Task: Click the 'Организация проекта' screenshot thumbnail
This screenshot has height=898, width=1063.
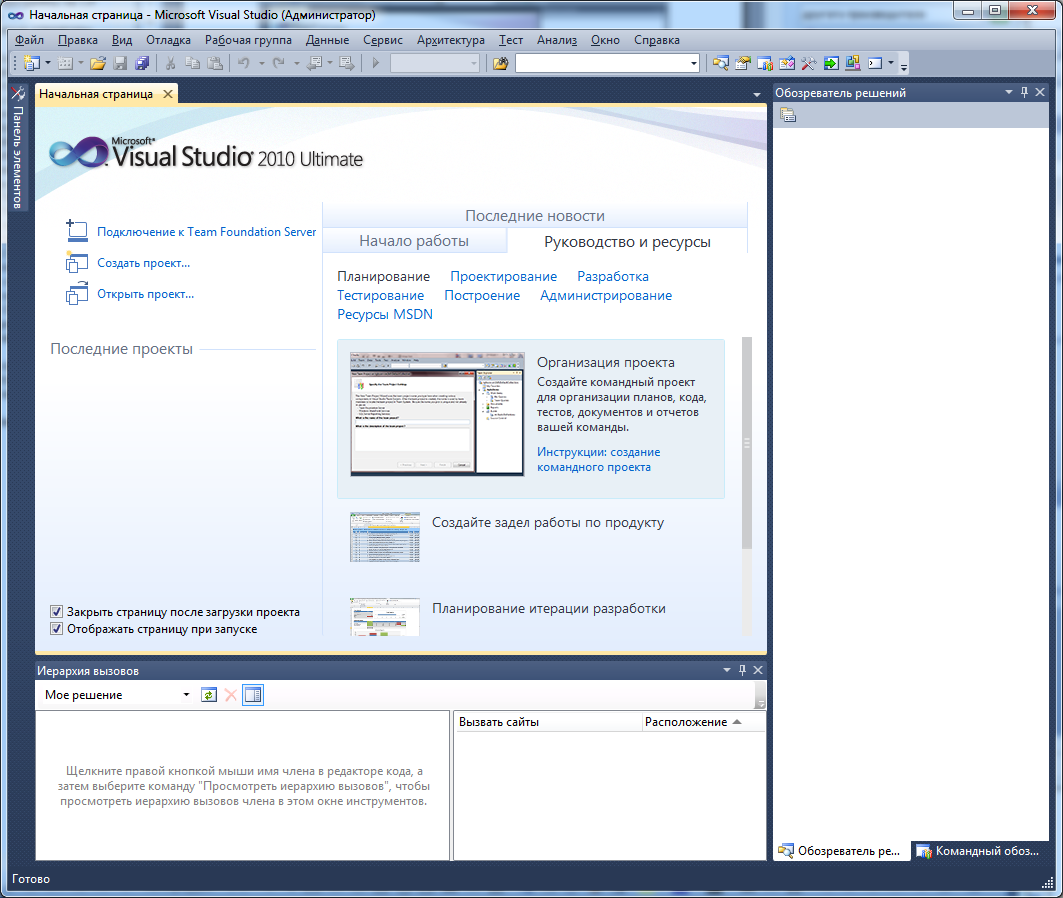Action: 437,413
